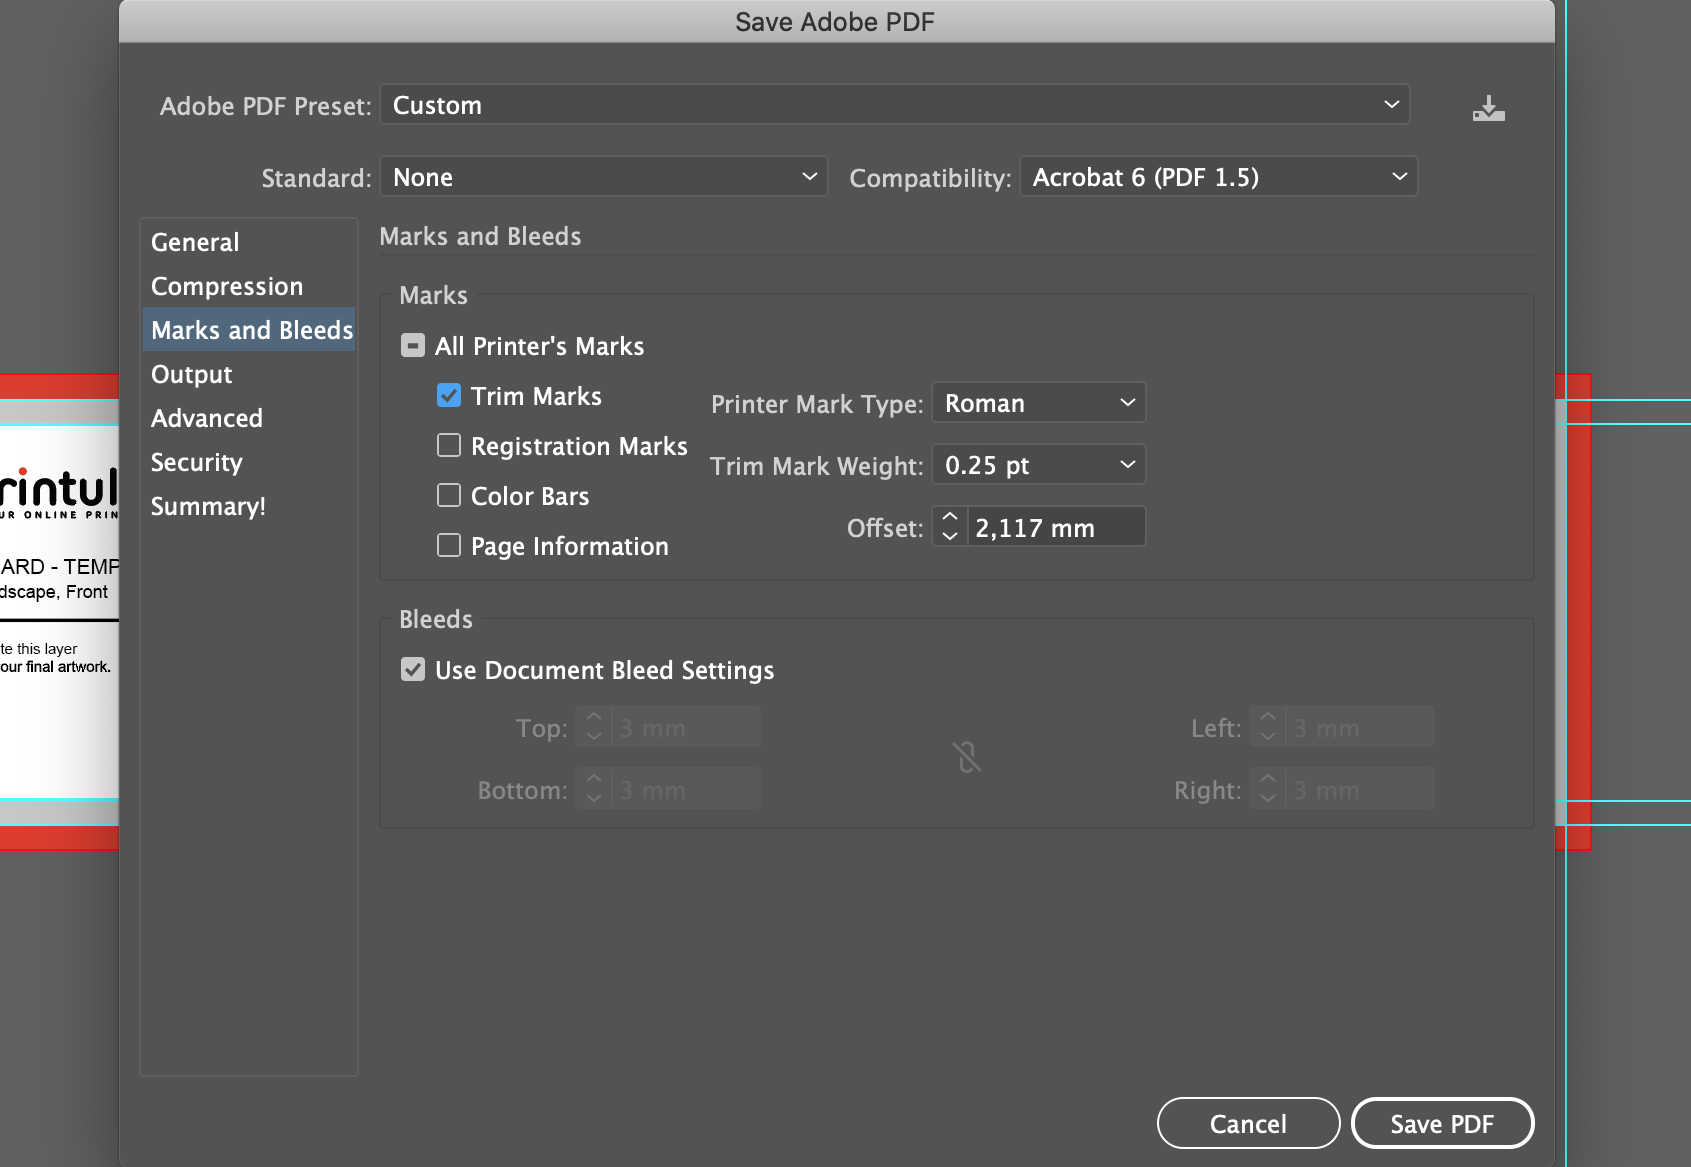
Task: Select the General section
Action: [x=249, y=242]
